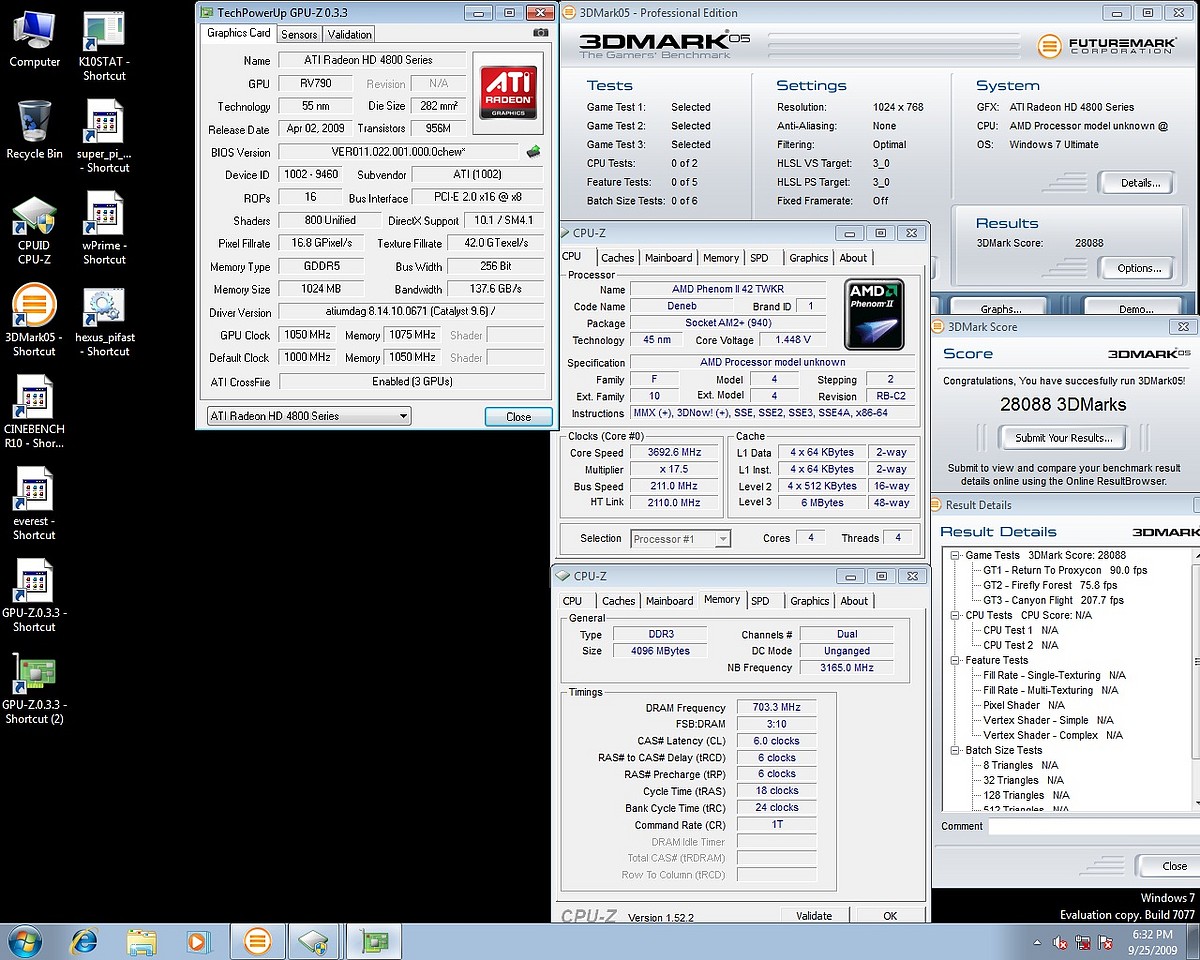Open About tab in lower CPU-Z window
The height and width of the screenshot is (960, 1200).
coord(854,601)
